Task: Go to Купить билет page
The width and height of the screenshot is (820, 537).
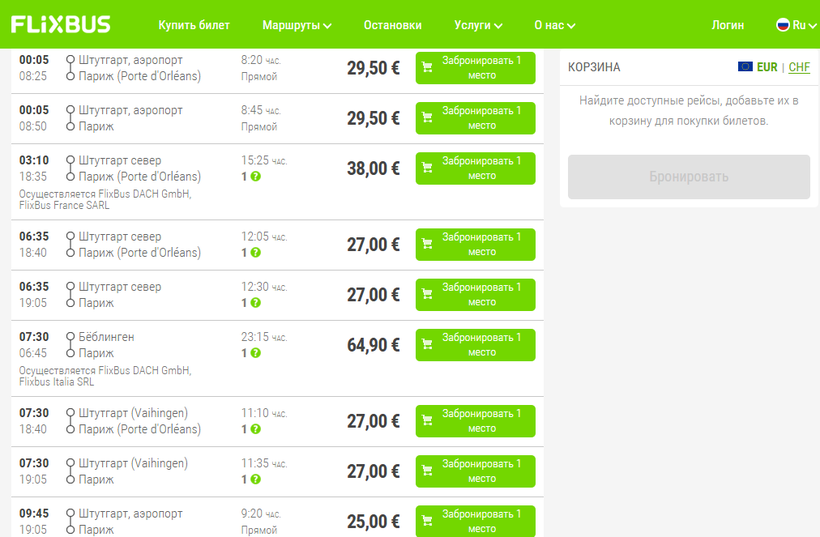Action: (194, 25)
